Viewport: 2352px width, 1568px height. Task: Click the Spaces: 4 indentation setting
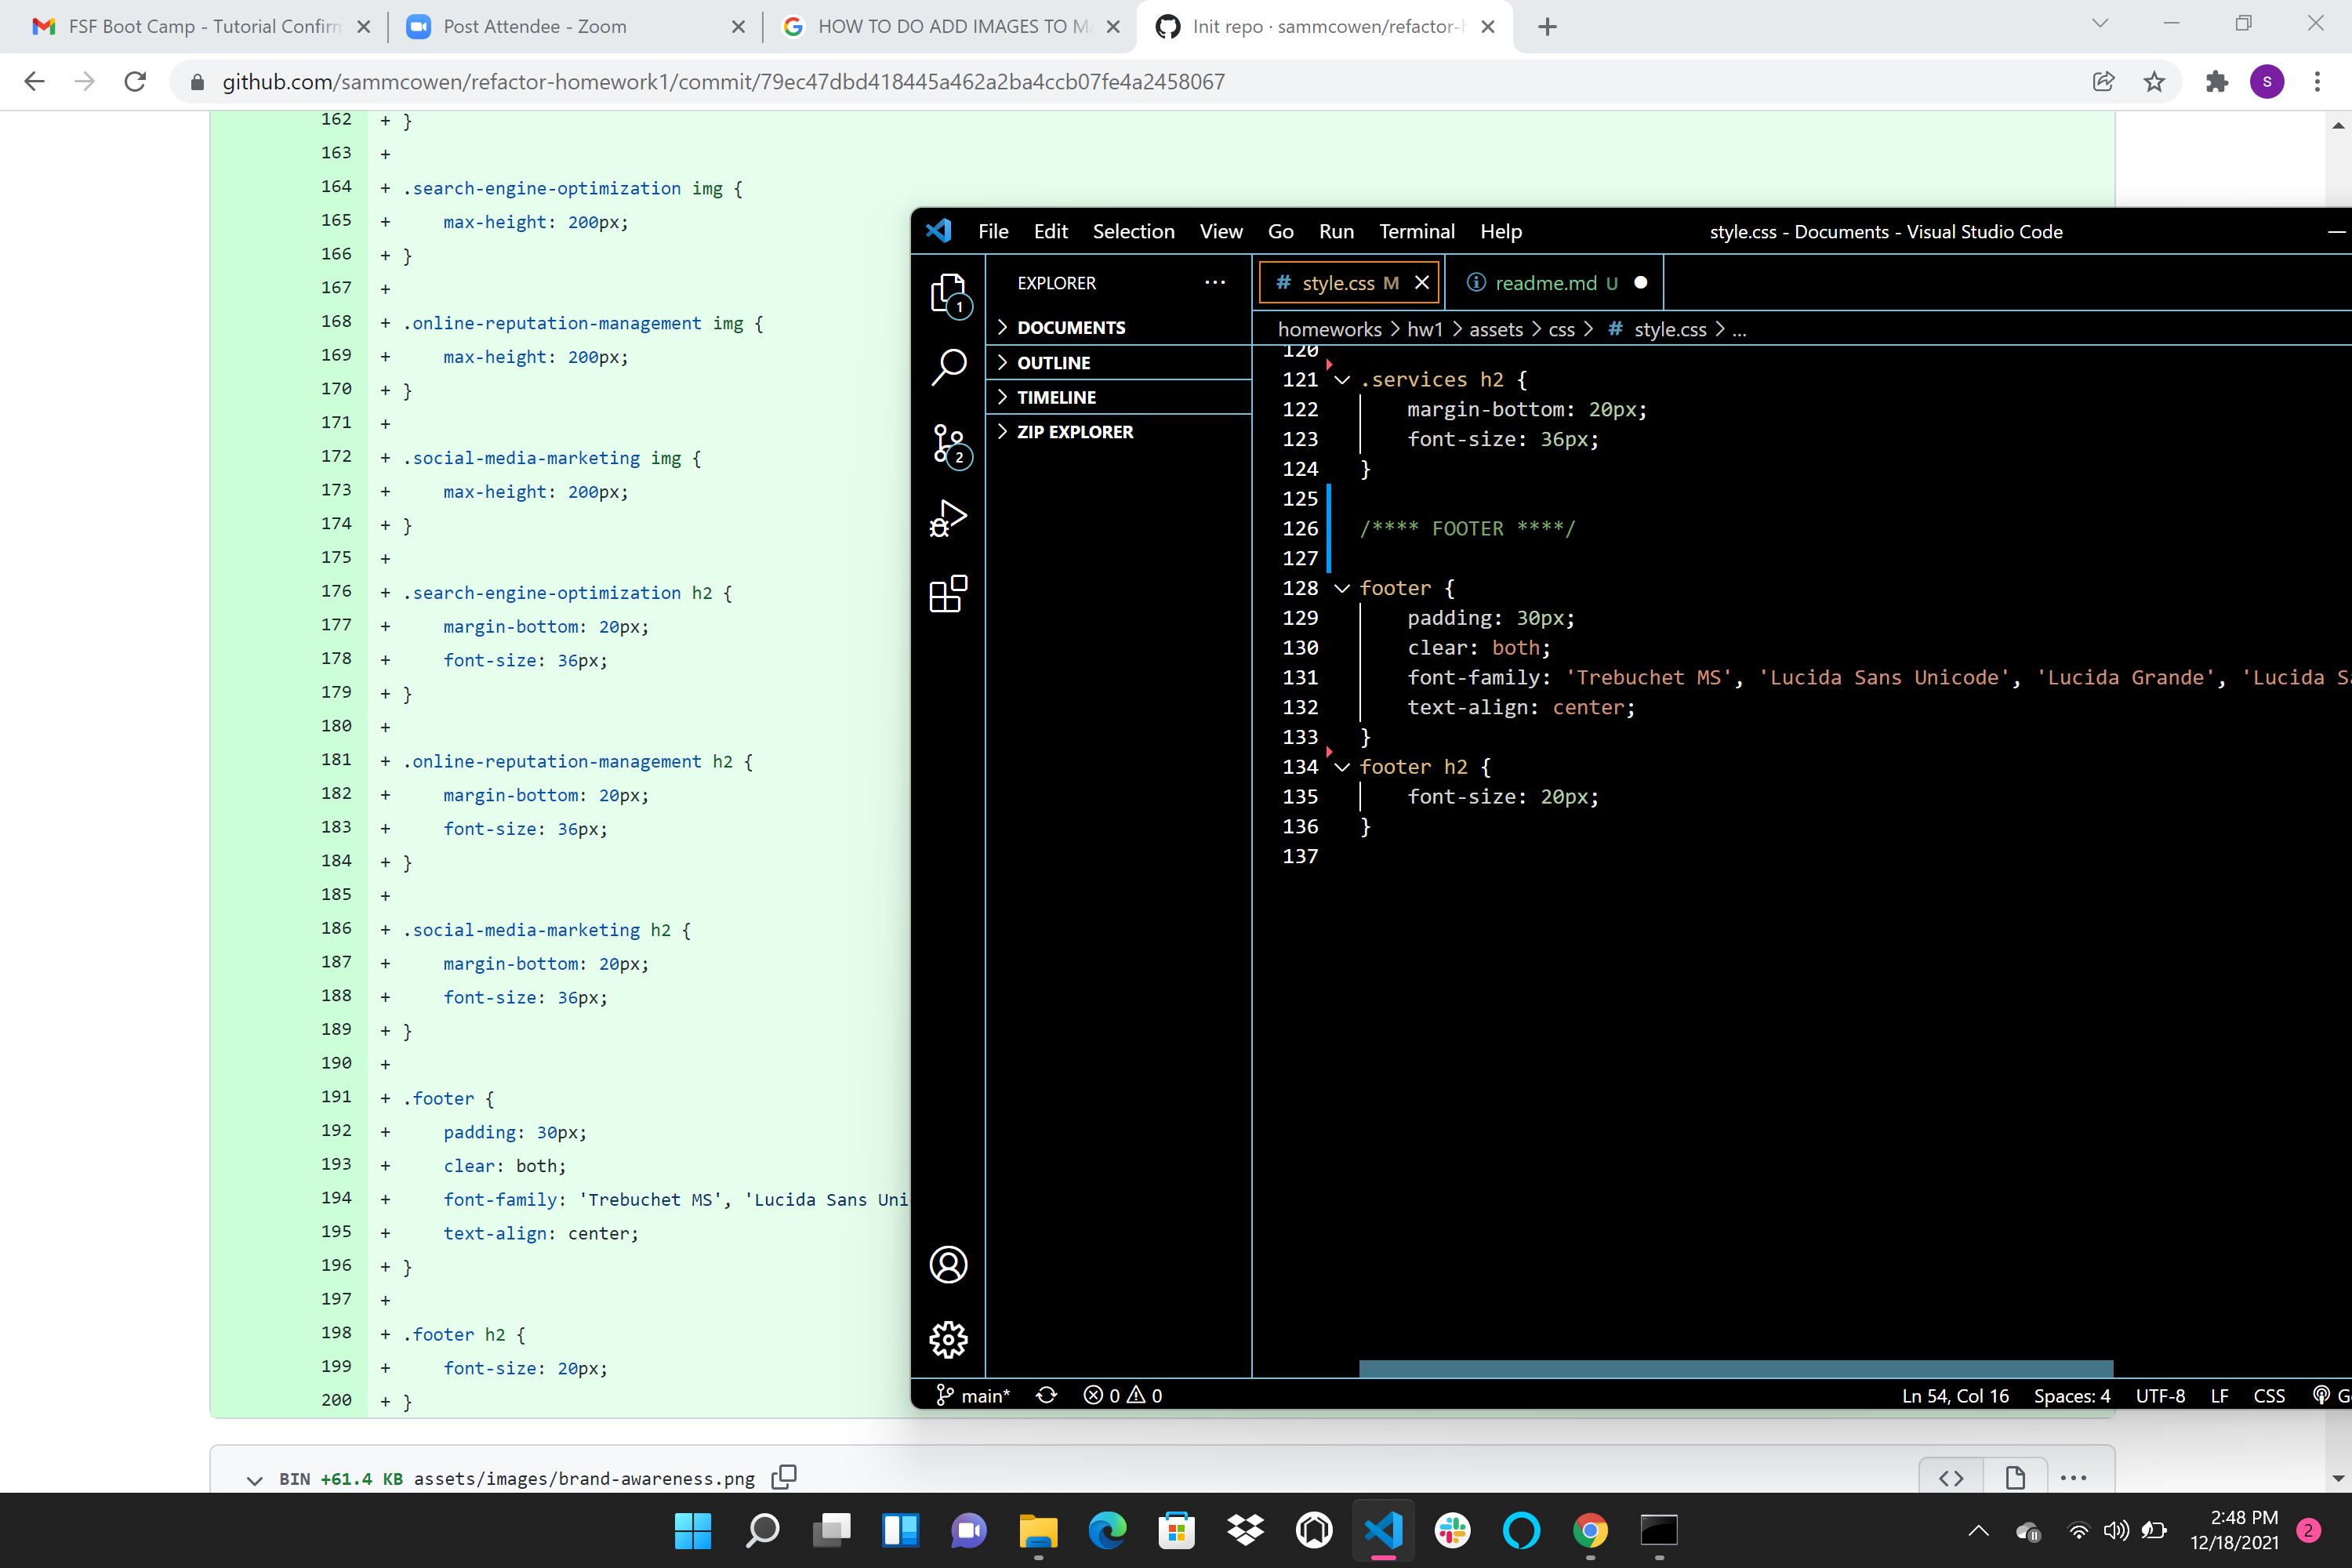2071,1395
